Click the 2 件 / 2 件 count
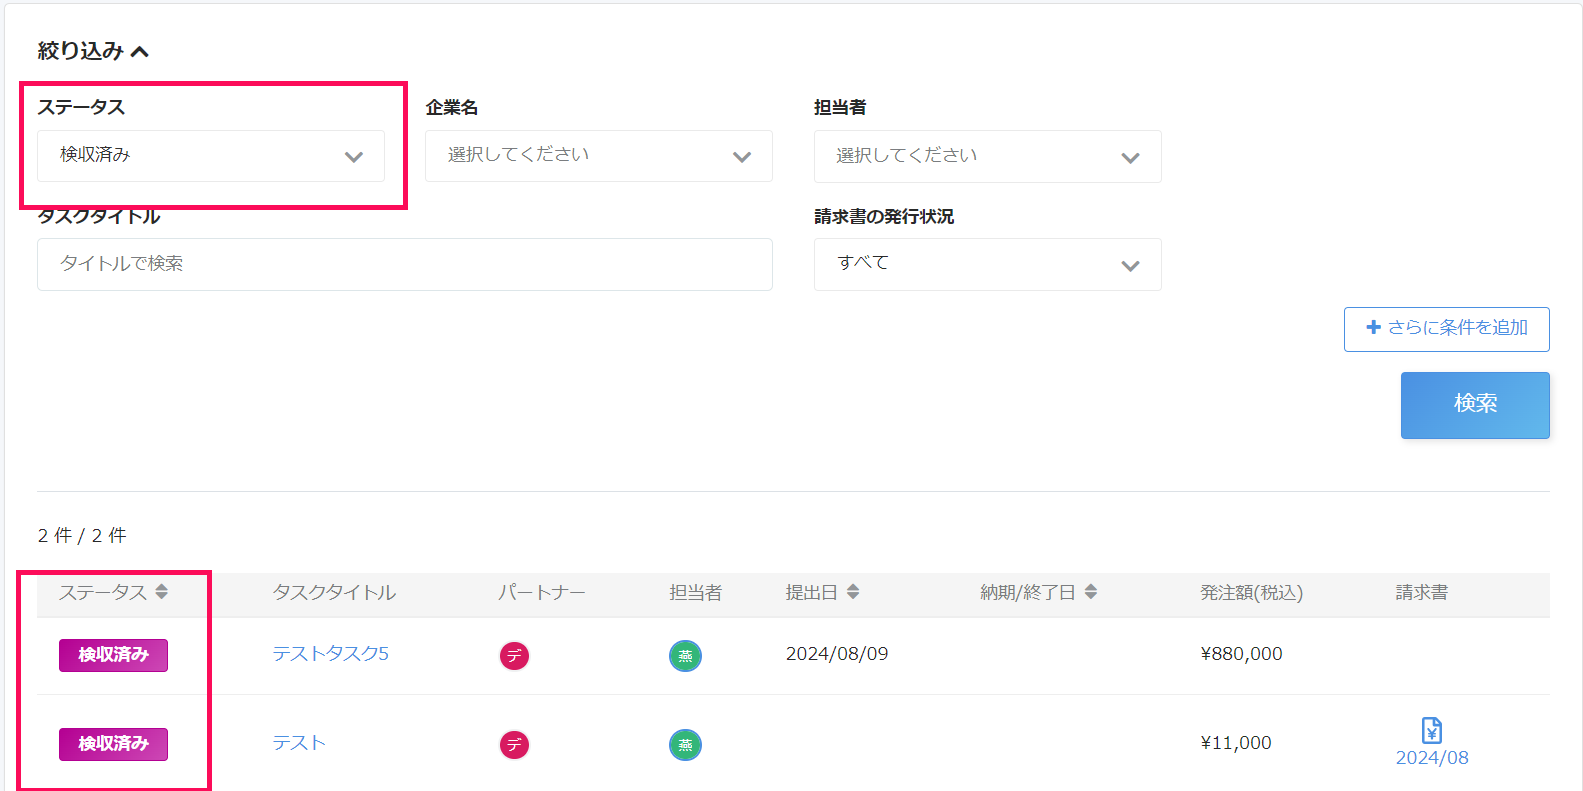Image resolution: width=1583 pixels, height=791 pixels. pyautogui.click(x=82, y=536)
